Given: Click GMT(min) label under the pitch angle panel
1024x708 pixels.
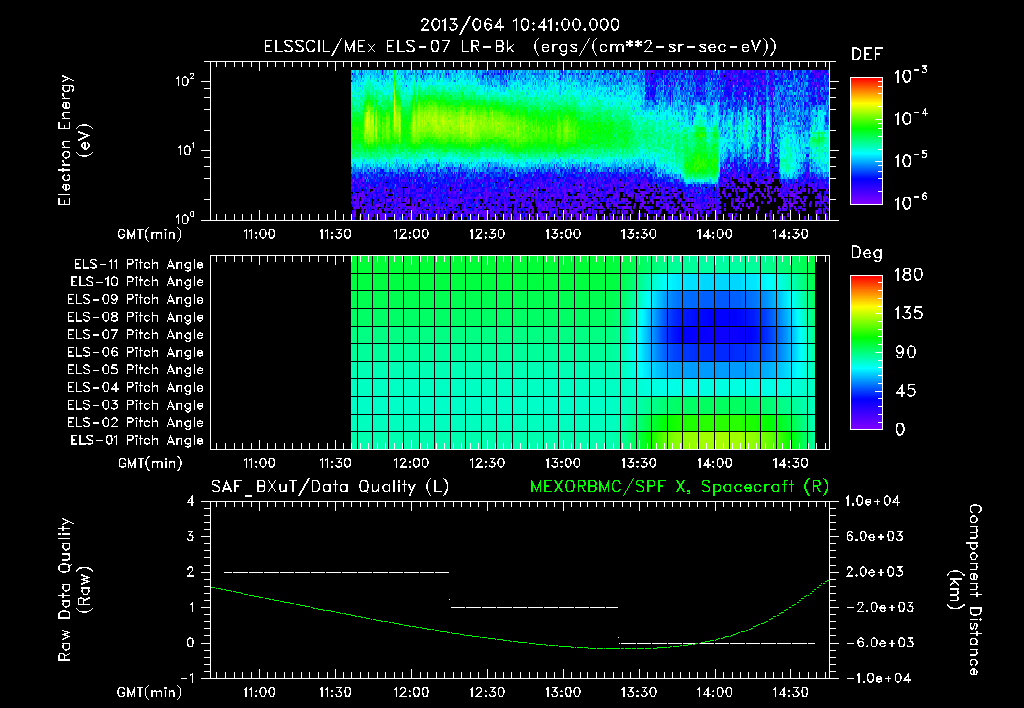Looking at the screenshot, I should click(x=150, y=463).
